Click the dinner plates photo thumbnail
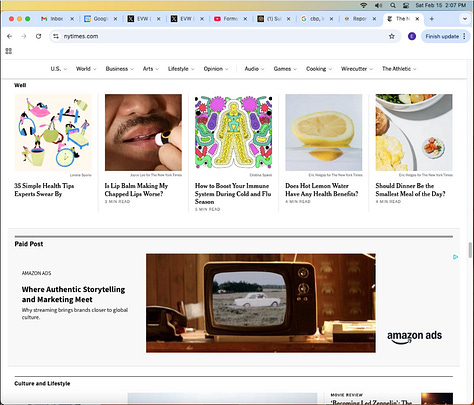This screenshot has height=405, width=474. (x=414, y=132)
